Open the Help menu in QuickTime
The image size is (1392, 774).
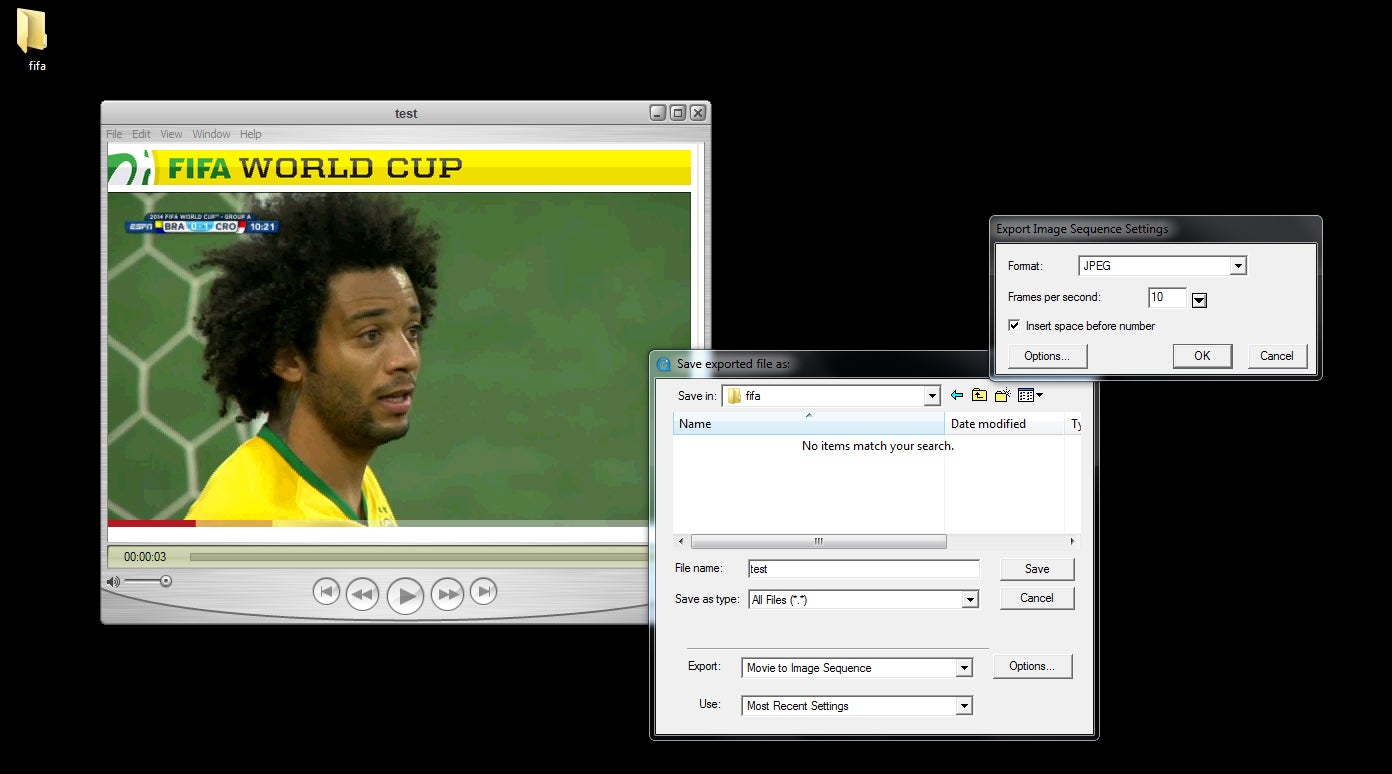coord(250,134)
